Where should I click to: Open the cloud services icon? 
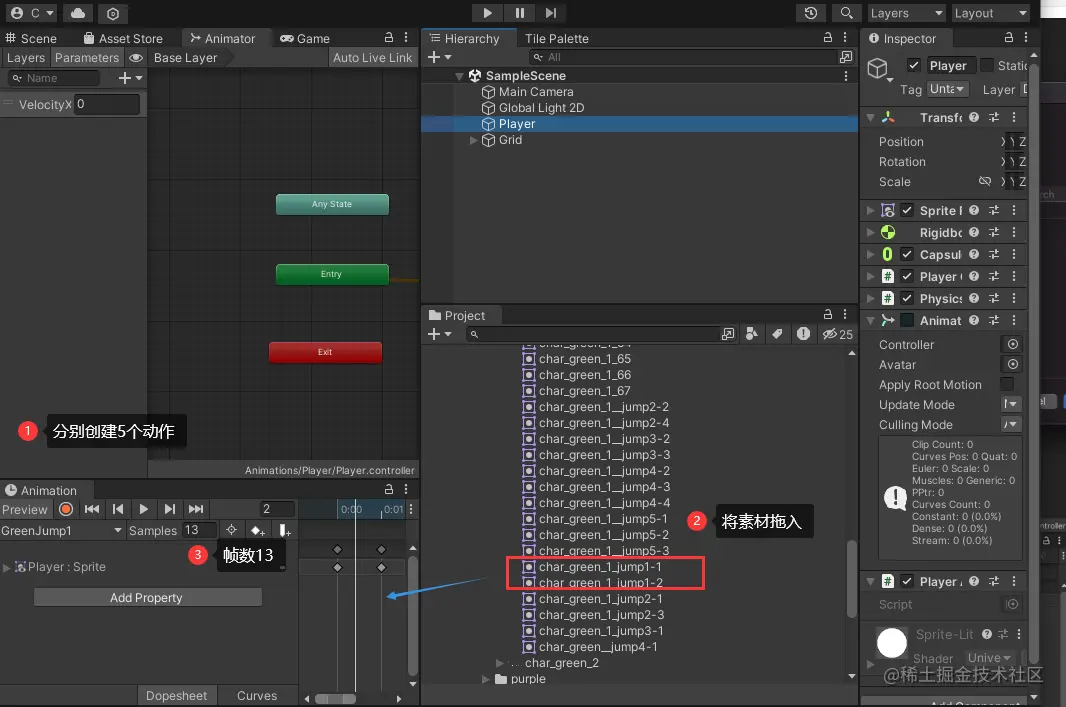point(78,13)
